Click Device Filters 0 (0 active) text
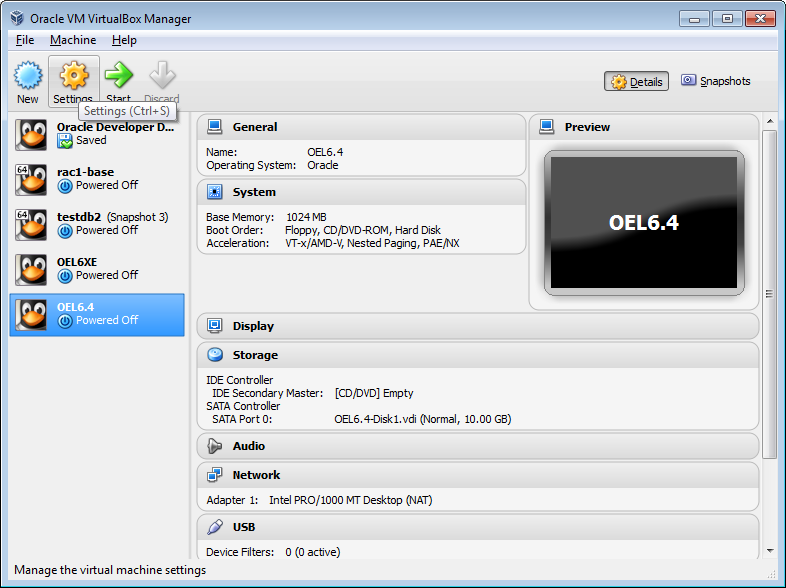 [x=273, y=552]
